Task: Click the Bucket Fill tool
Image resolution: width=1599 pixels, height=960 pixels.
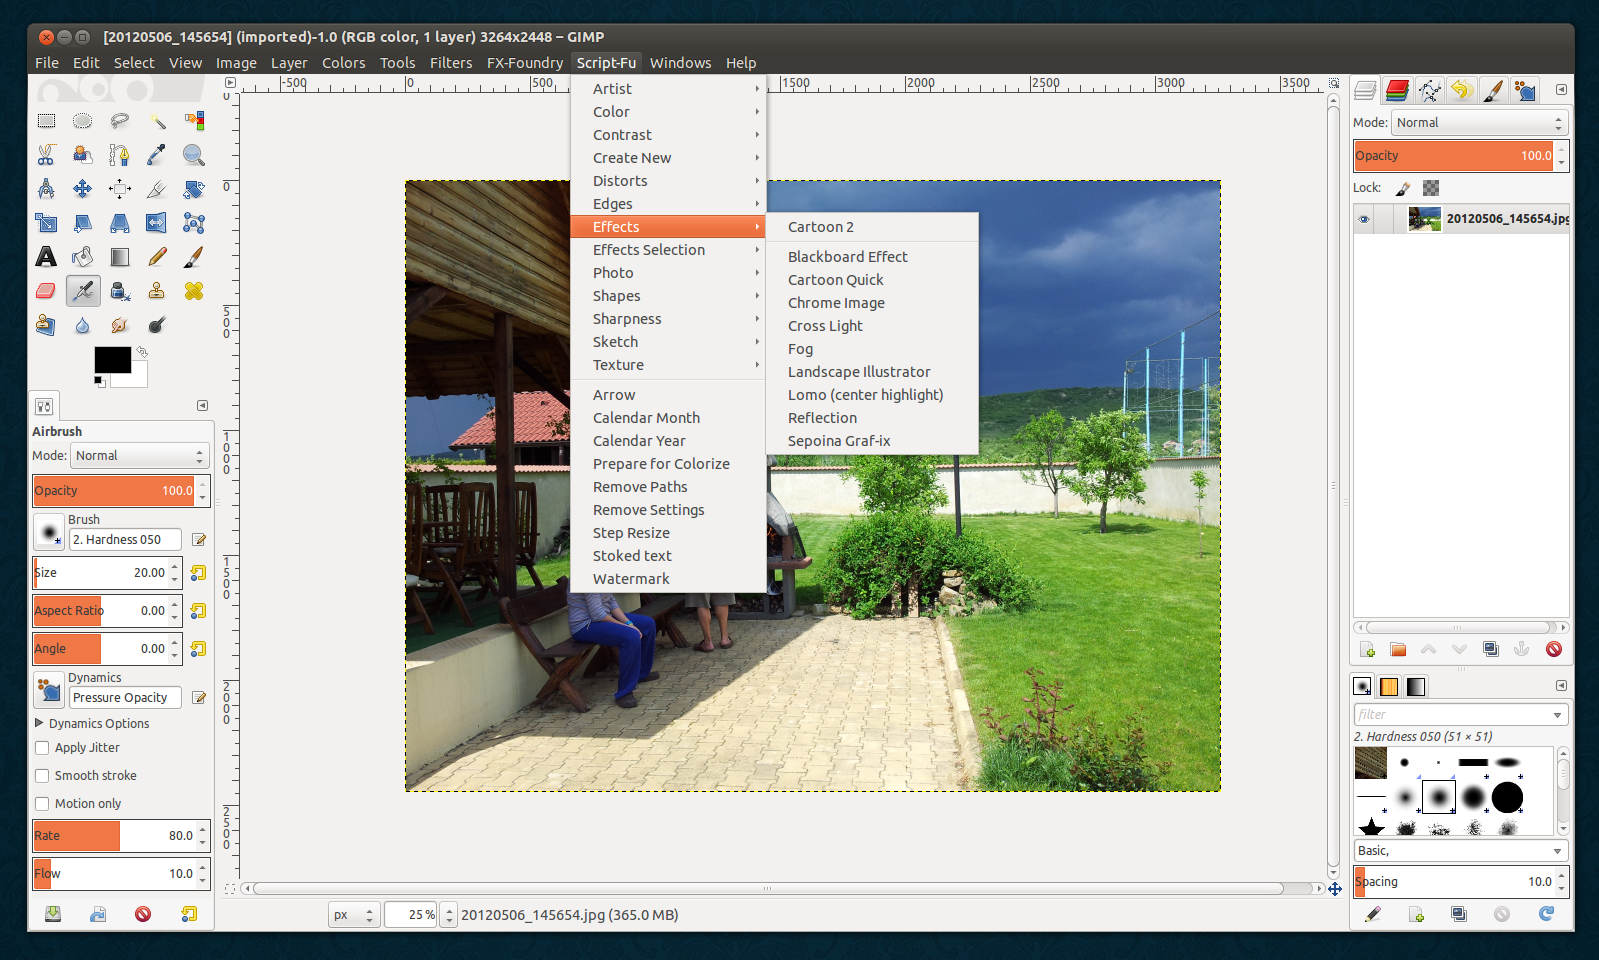Action: (x=83, y=257)
